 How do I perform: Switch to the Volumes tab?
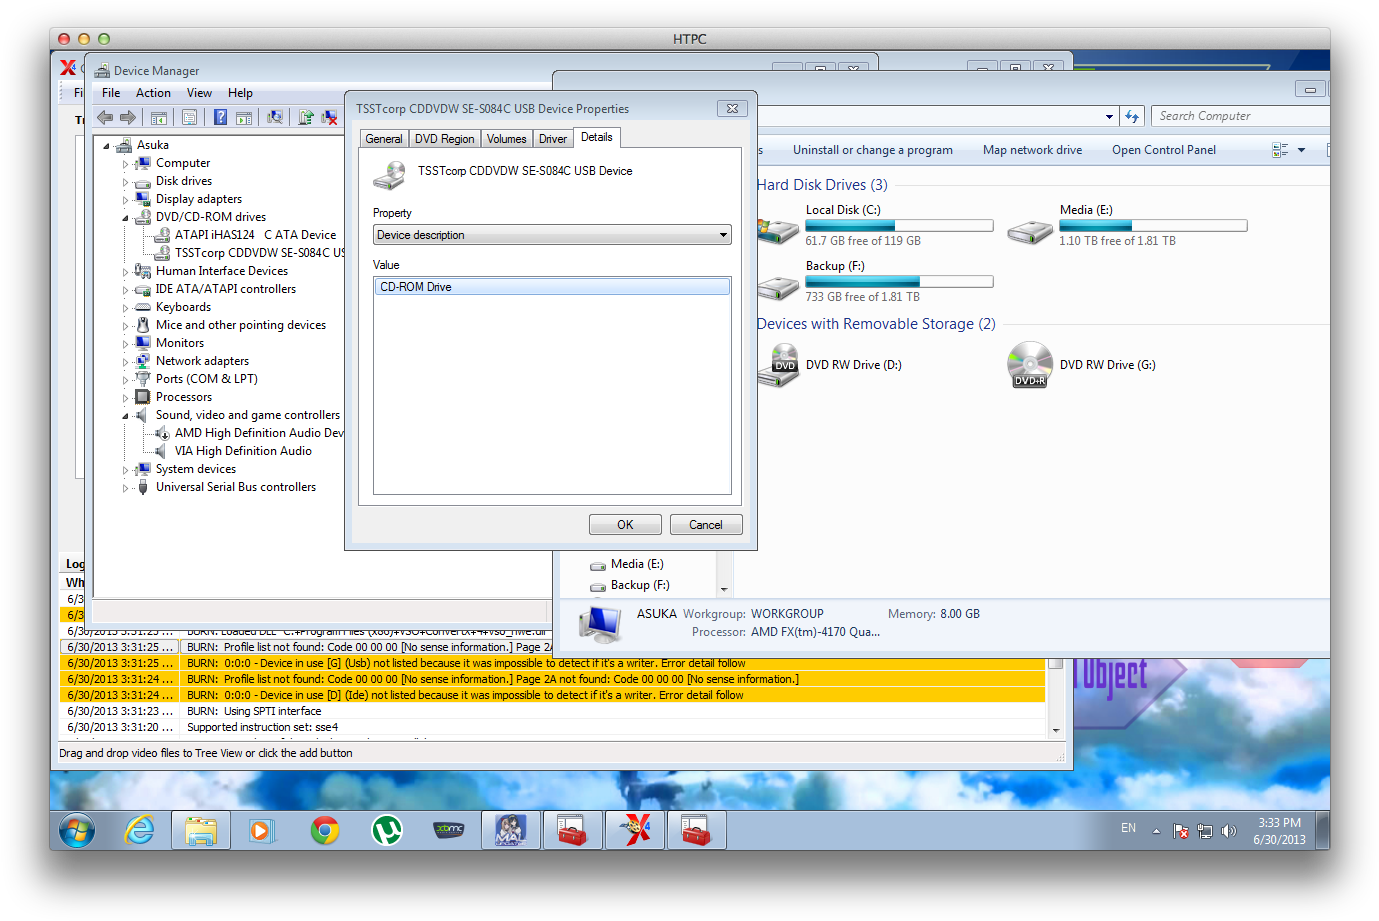[x=507, y=139]
